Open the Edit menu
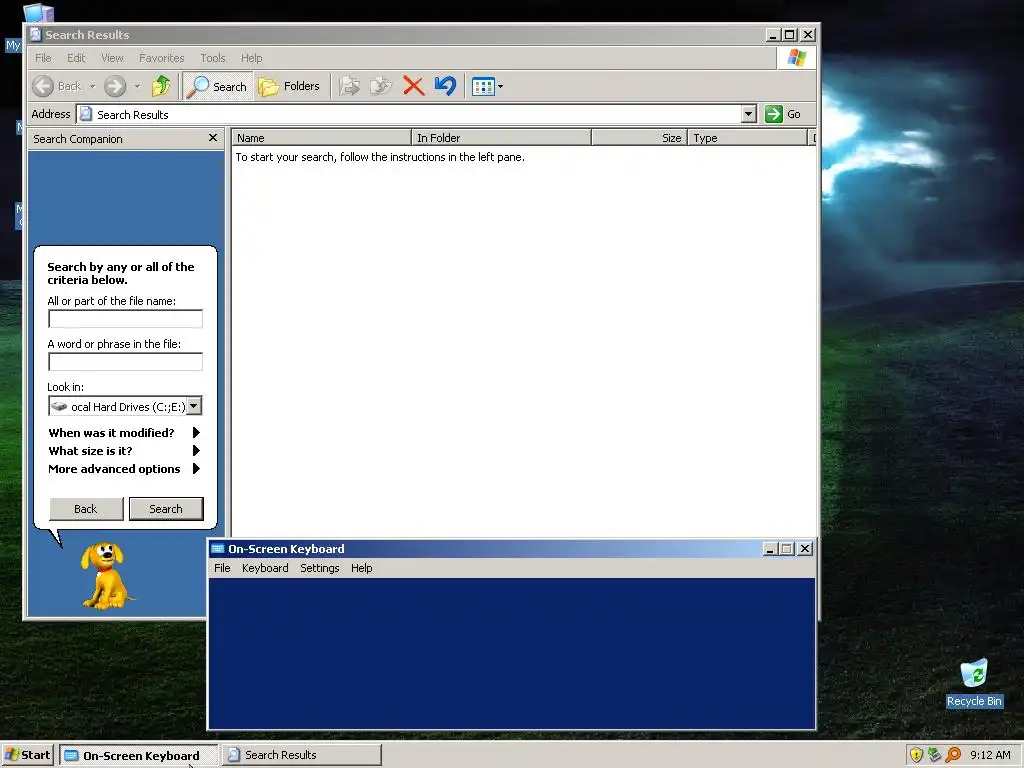The height and width of the screenshot is (768, 1024). pos(76,58)
